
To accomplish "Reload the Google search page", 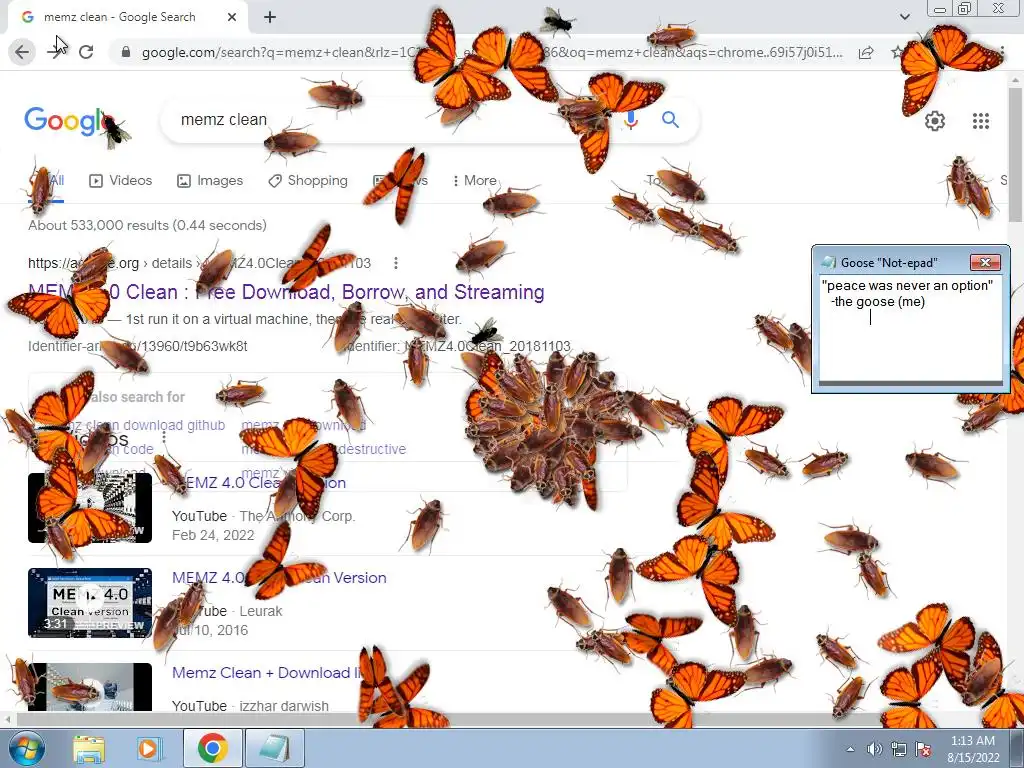I will pos(86,52).
